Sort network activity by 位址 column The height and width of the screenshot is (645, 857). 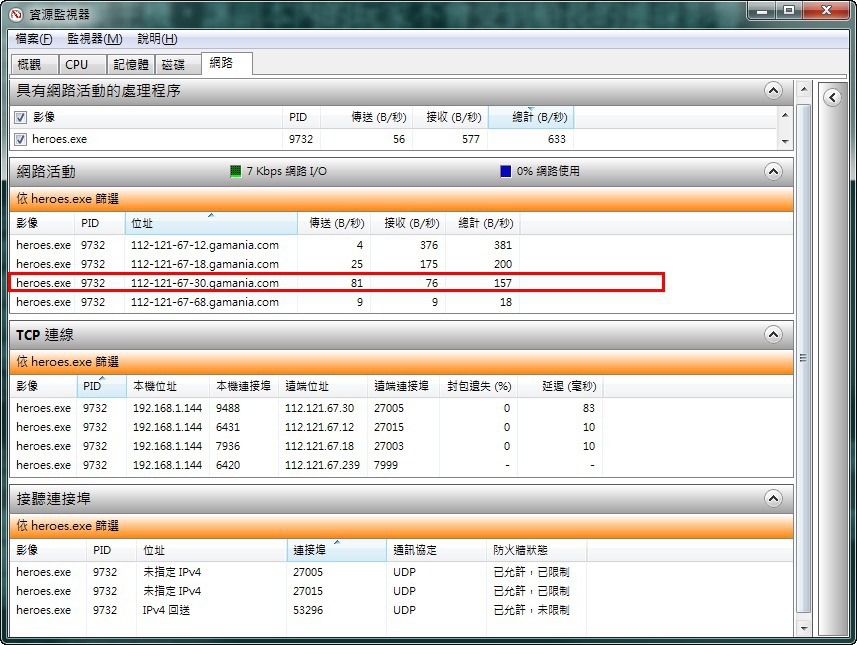coord(211,223)
